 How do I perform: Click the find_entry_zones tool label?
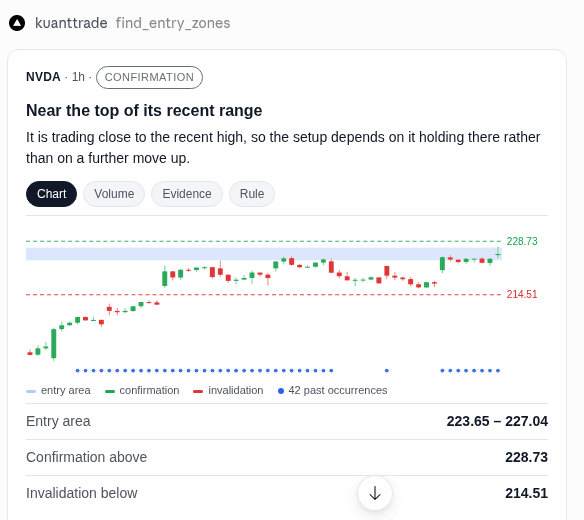(173, 23)
